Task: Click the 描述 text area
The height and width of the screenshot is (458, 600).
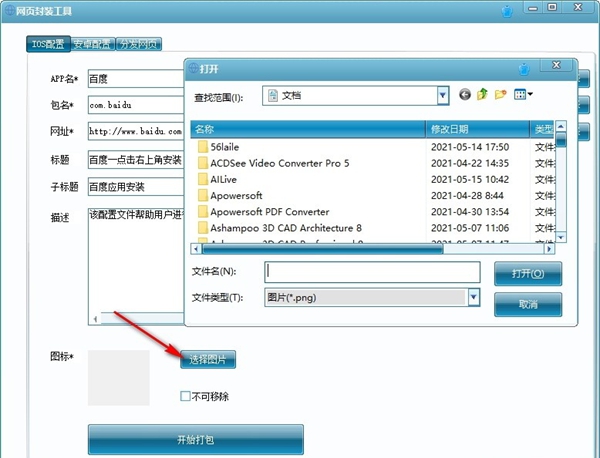Action: click(136, 266)
